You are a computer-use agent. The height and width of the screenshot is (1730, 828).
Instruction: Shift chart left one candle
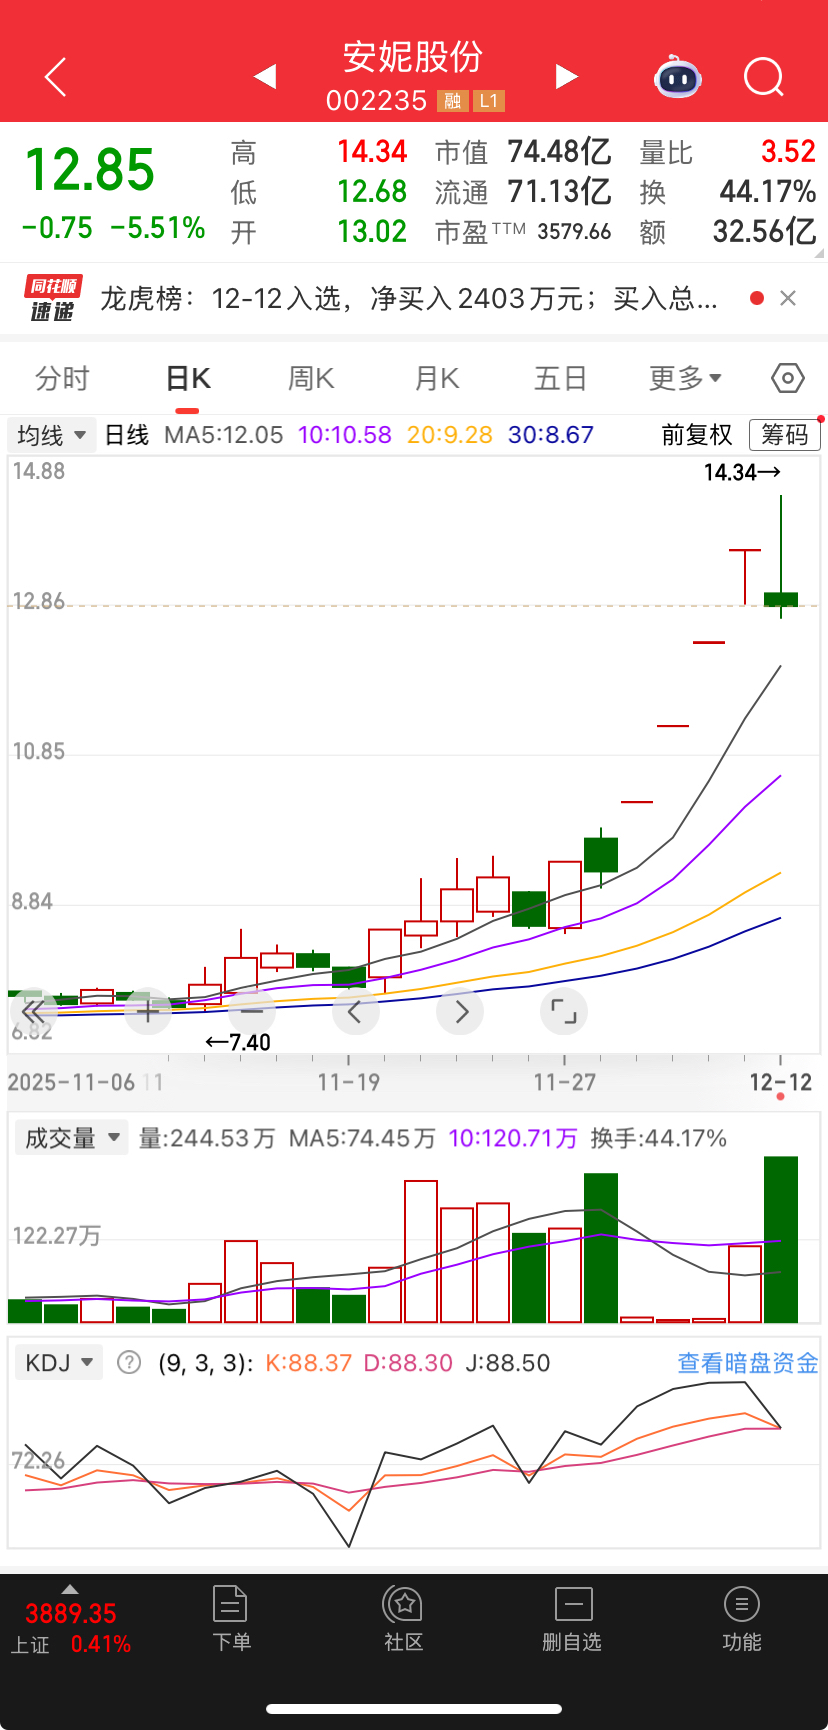[x=355, y=1012]
